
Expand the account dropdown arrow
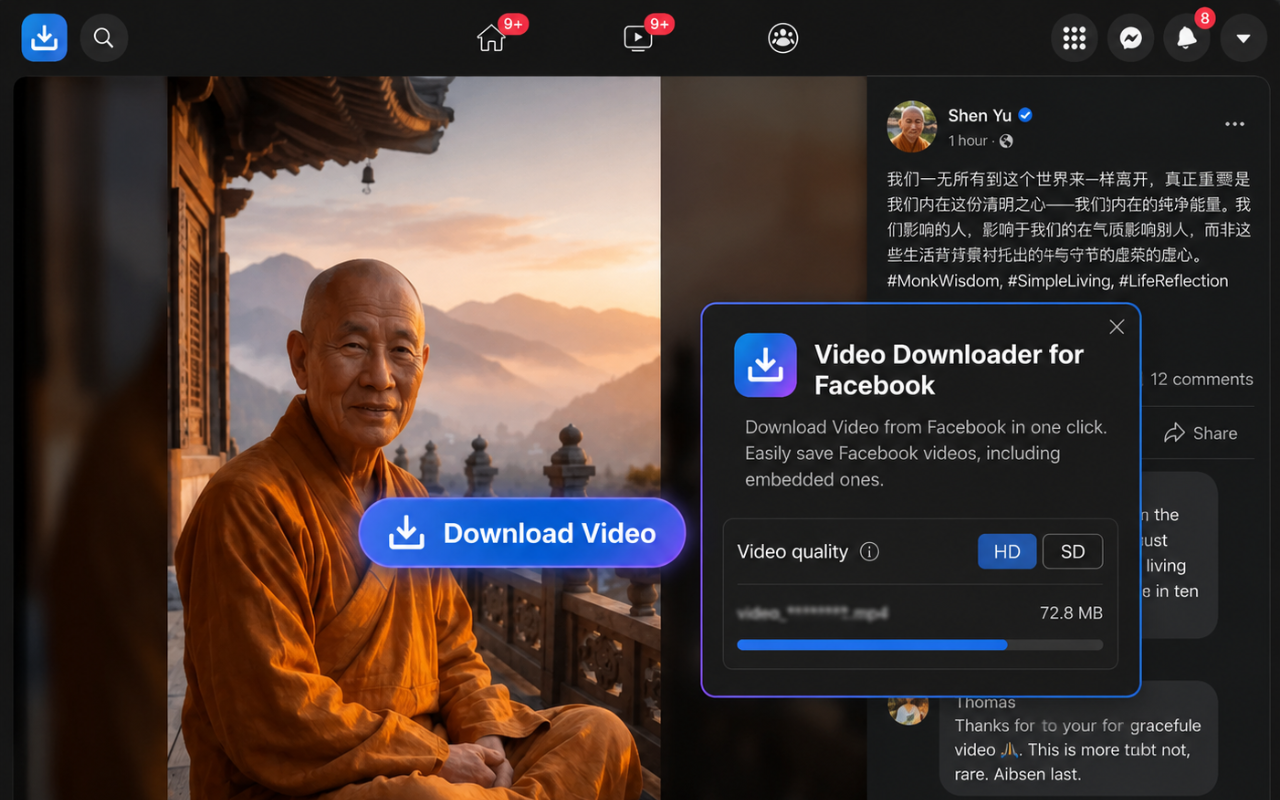(x=1243, y=38)
